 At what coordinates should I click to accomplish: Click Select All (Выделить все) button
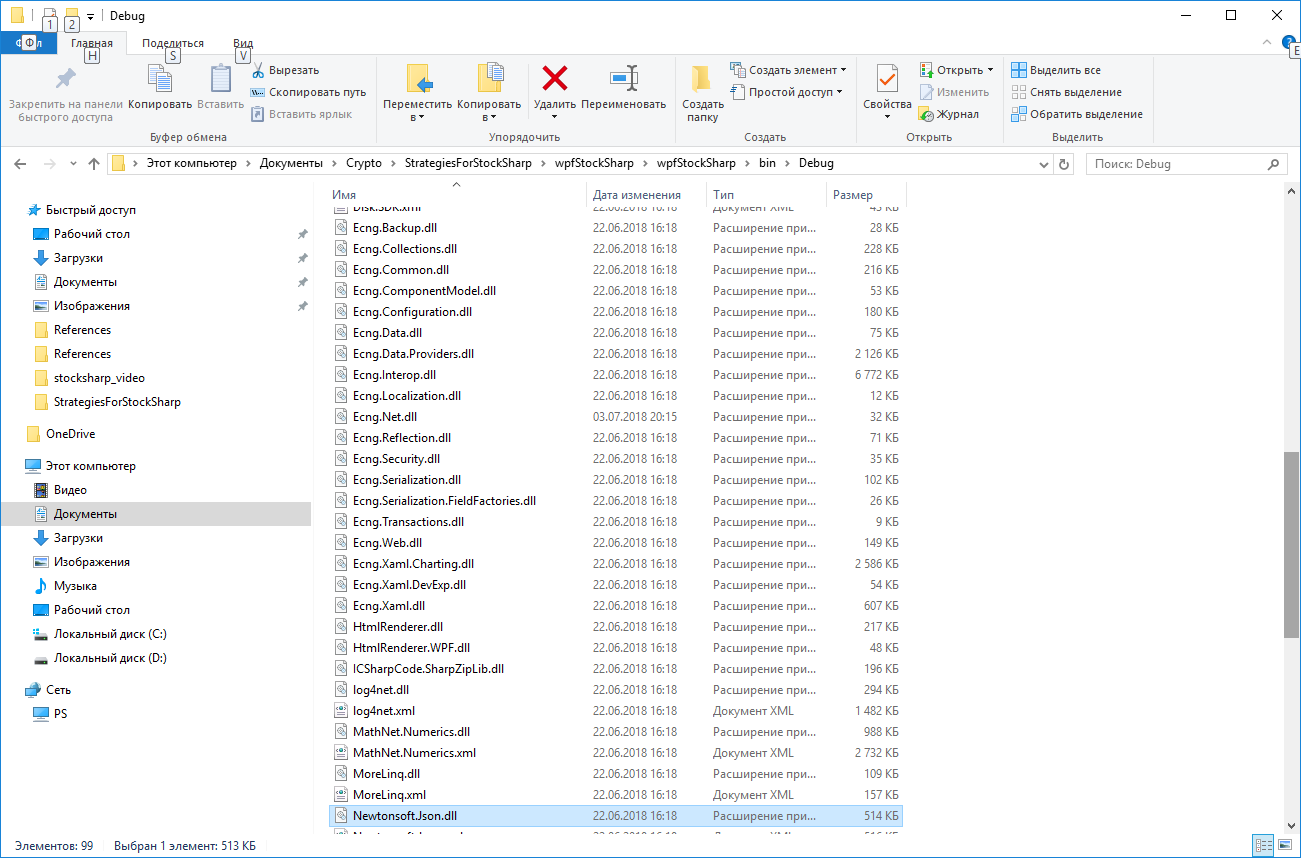[1056, 70]
